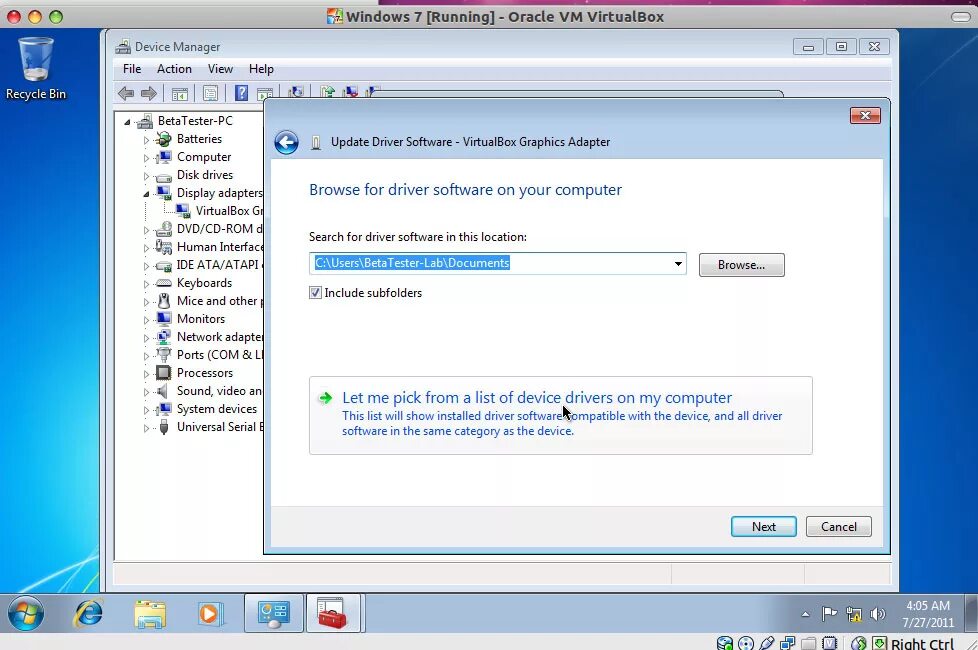
Task: Open the Action menu
Action: [174, 69]
